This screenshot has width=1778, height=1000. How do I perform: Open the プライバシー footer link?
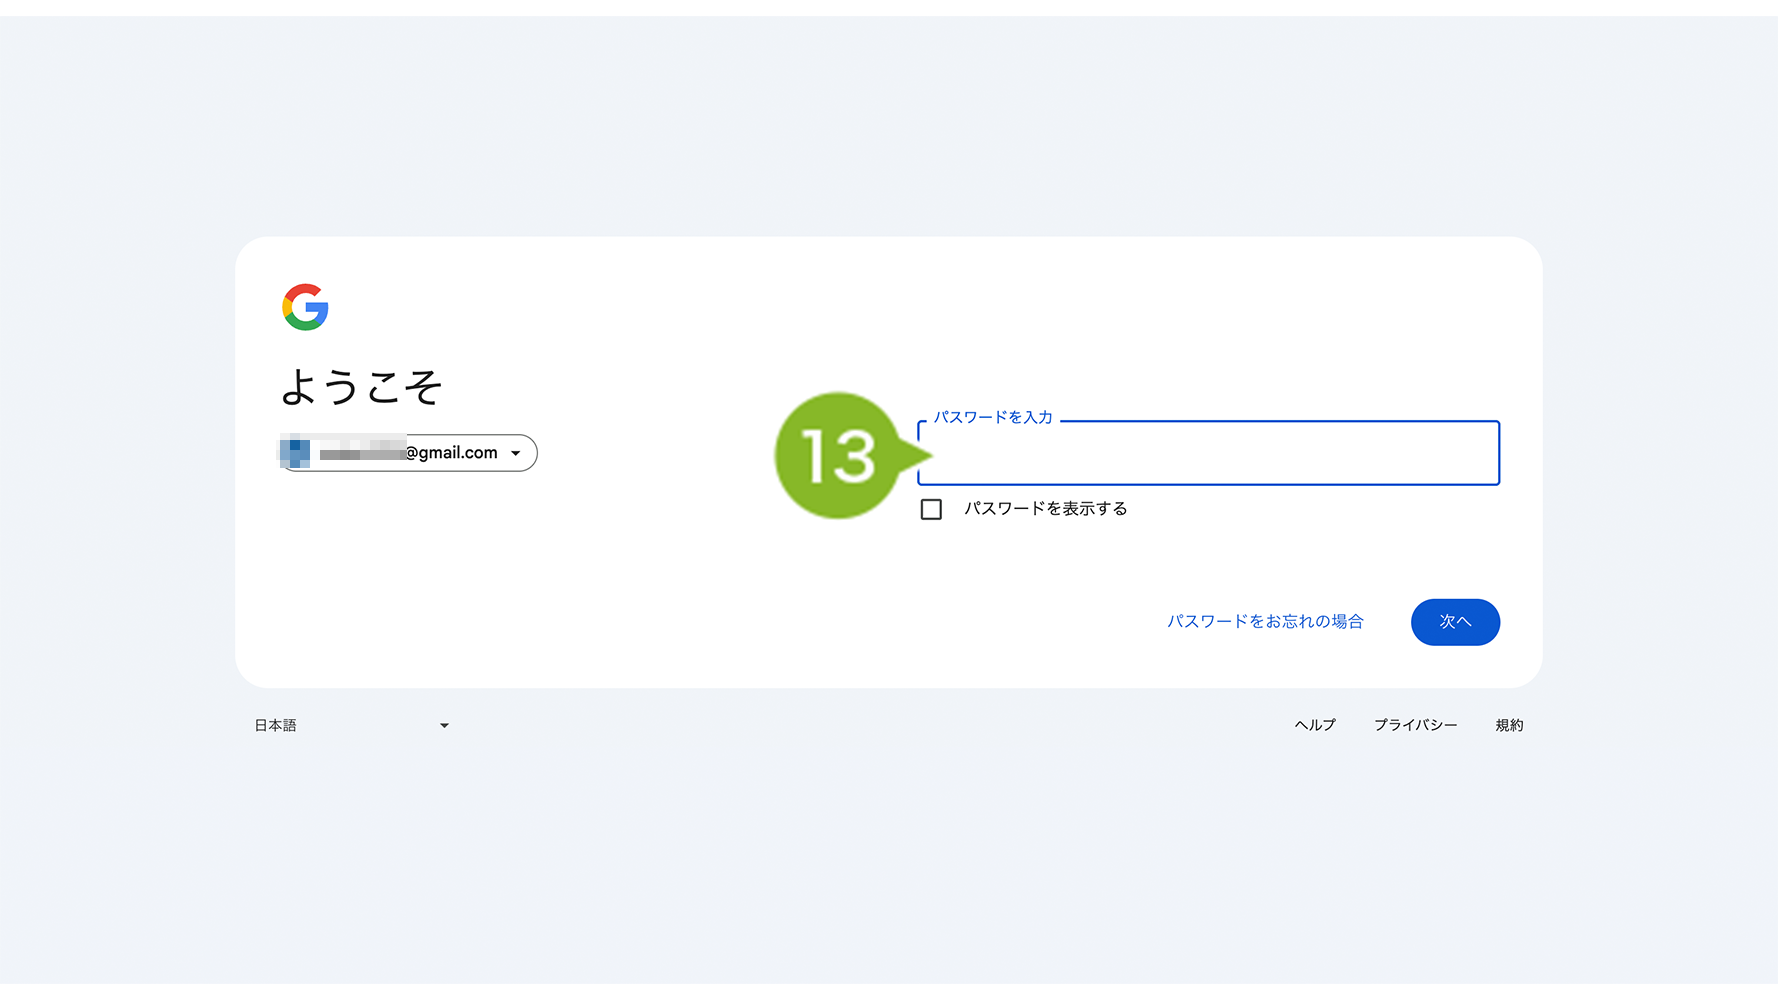point(1415,726)
